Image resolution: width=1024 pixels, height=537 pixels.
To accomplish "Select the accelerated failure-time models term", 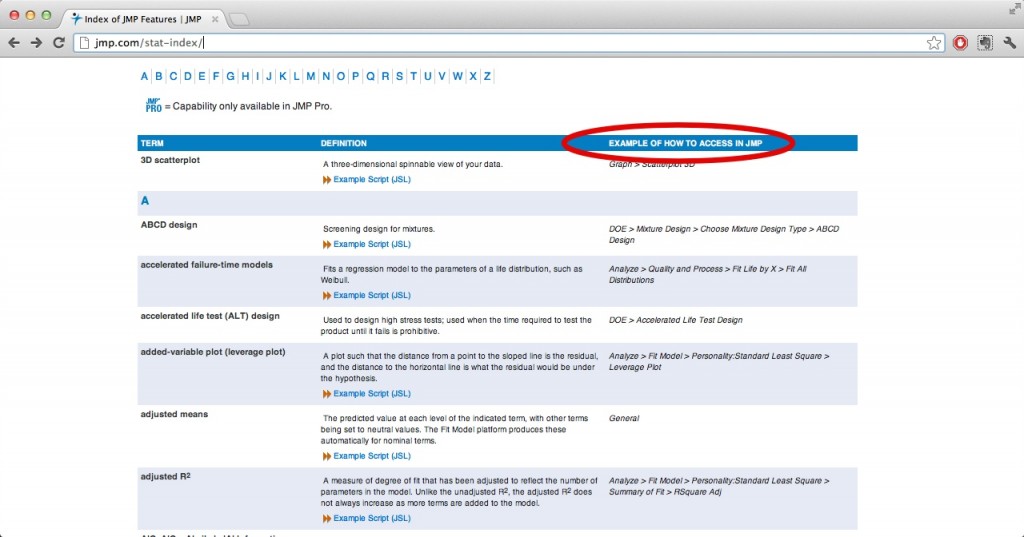I will pos(206,265).
